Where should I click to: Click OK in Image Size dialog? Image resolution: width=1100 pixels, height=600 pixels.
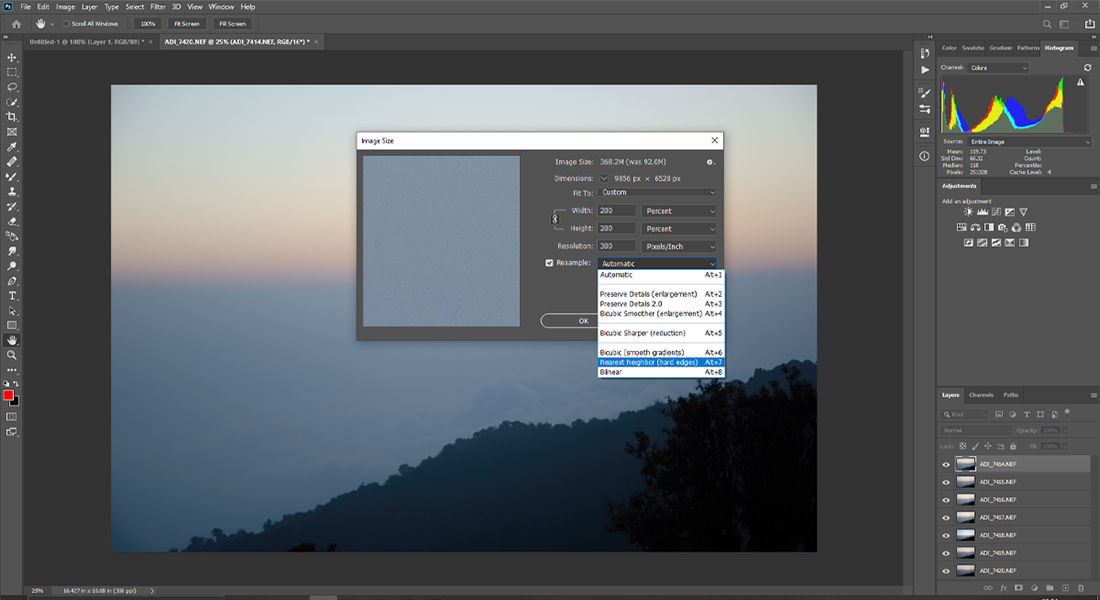(x=569, y=321)
